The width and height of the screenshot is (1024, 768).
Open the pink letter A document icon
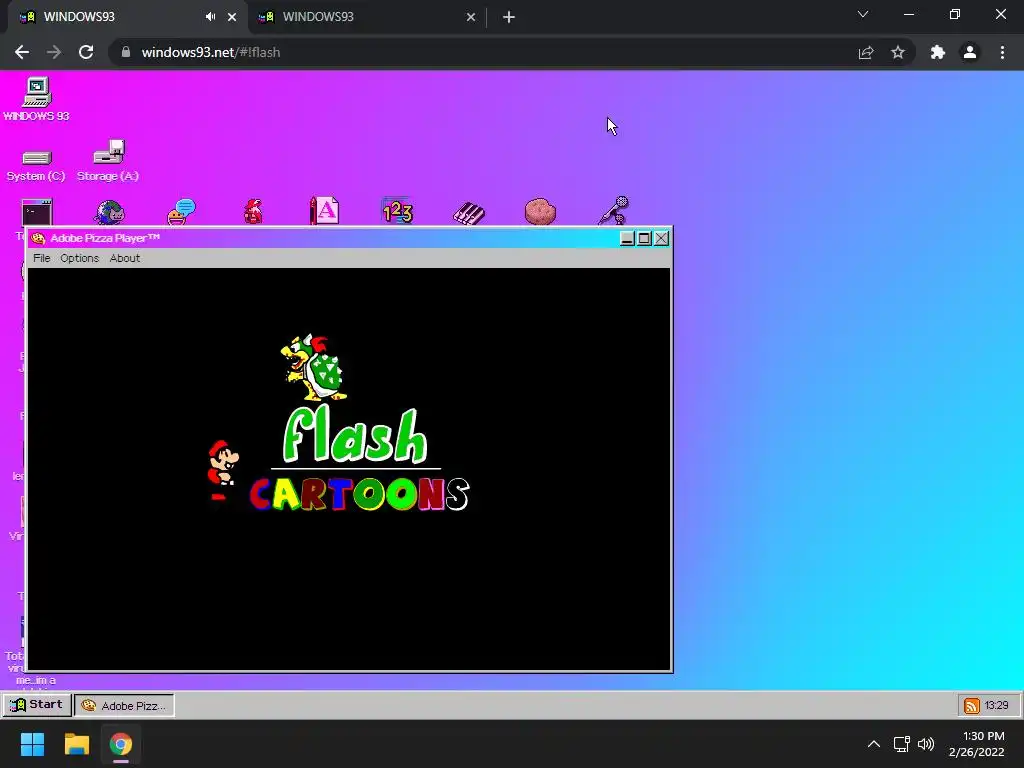325,211
